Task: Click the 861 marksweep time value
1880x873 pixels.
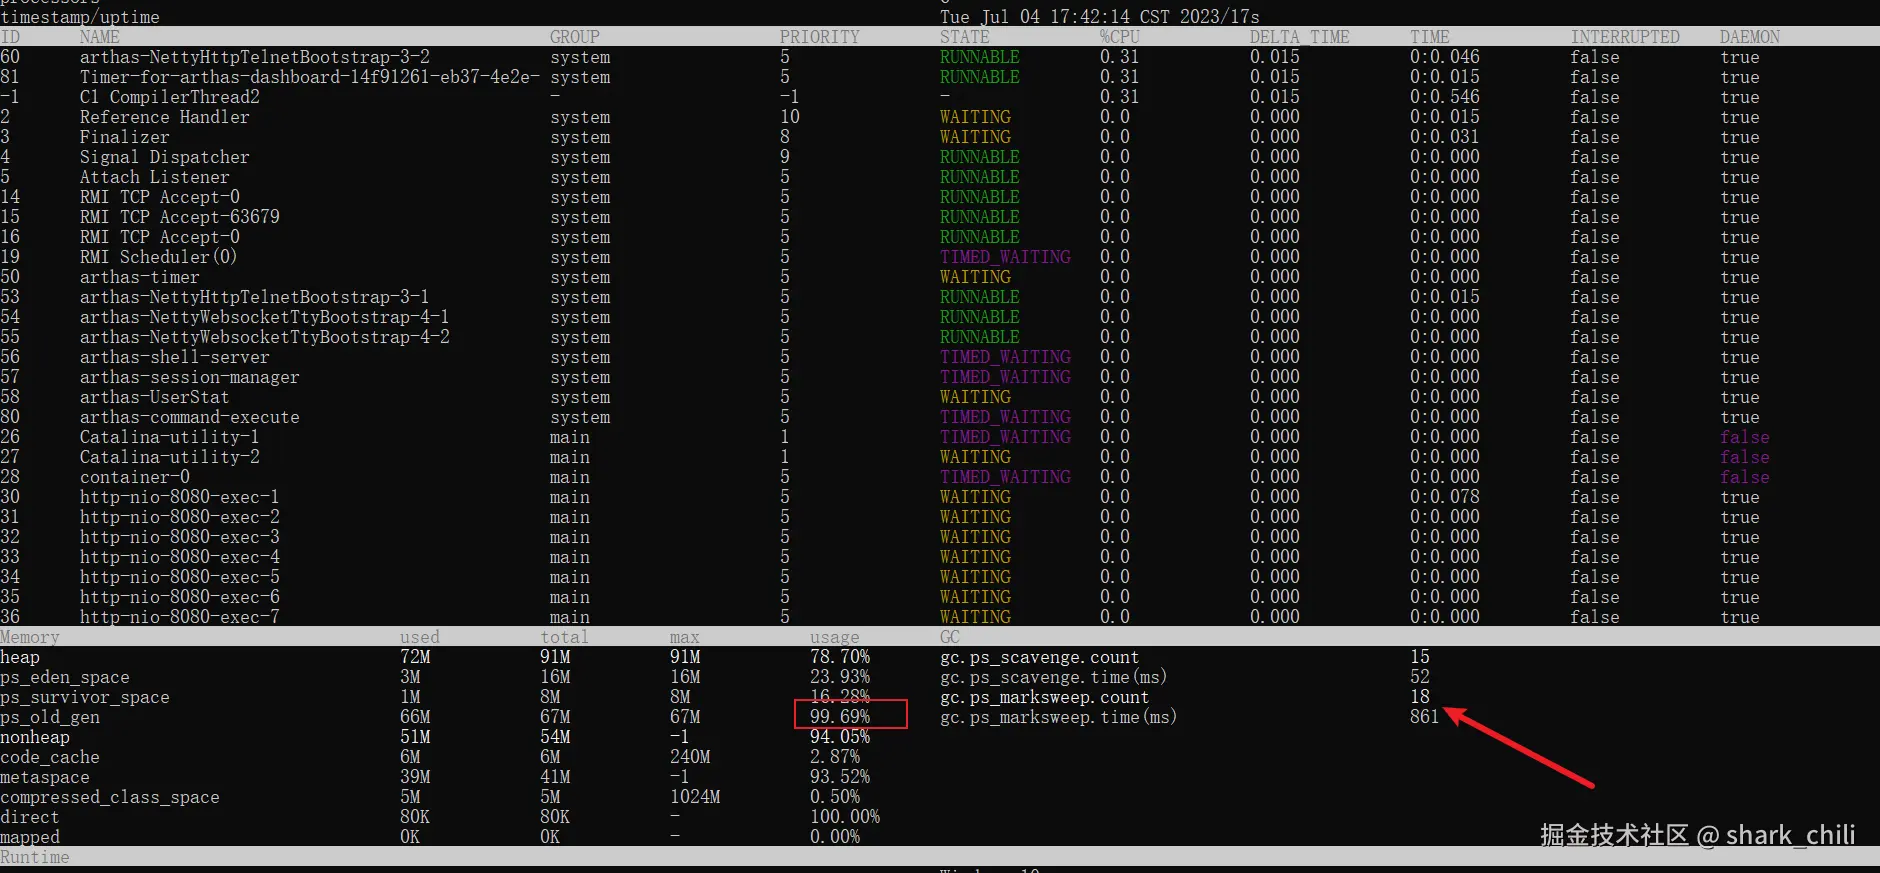Action: point(1425,717)
